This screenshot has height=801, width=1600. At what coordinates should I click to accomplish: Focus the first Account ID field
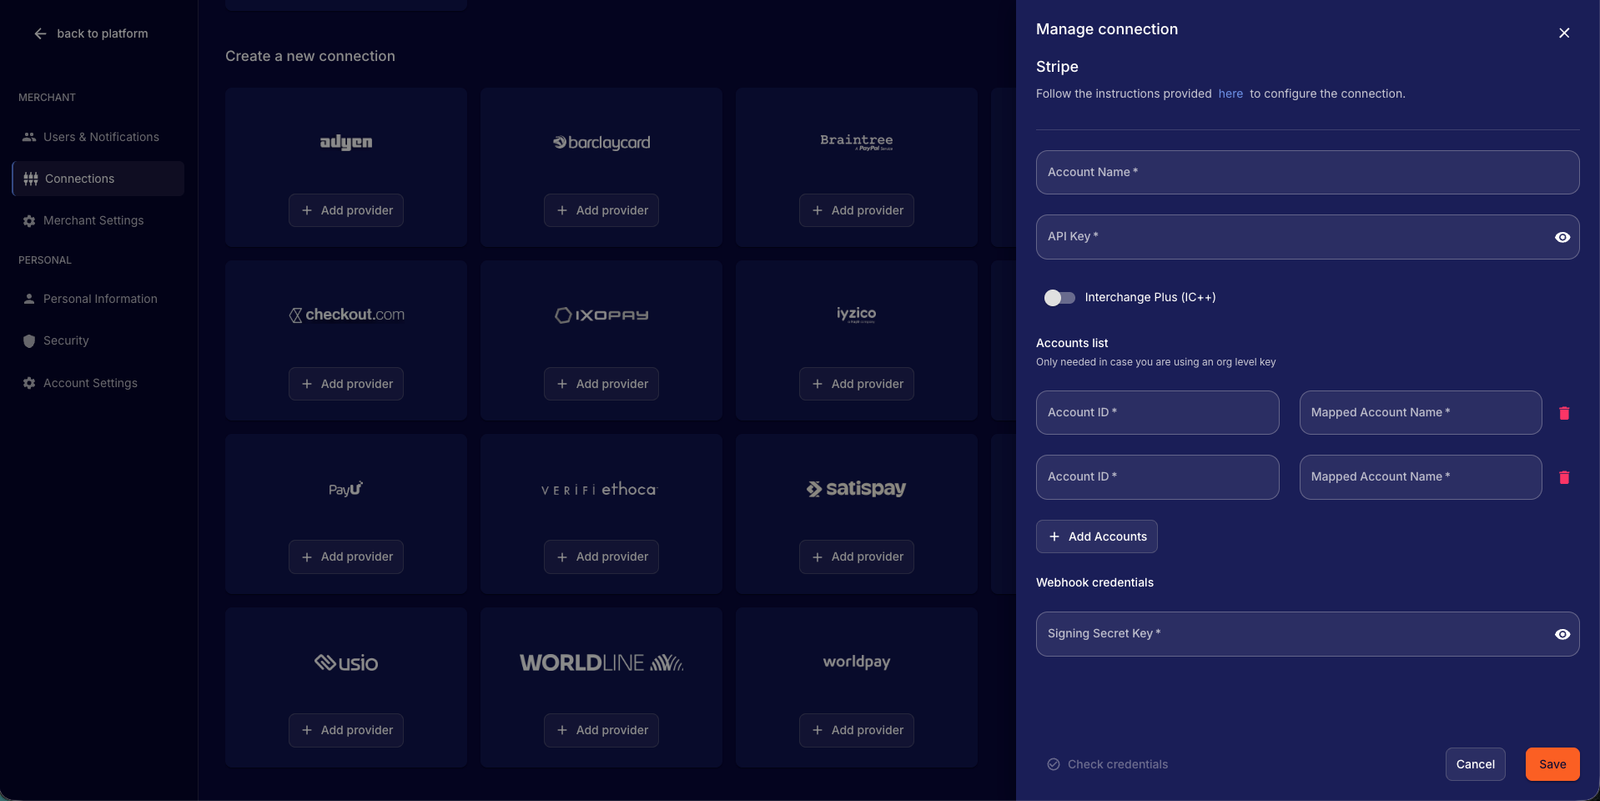1158,413
